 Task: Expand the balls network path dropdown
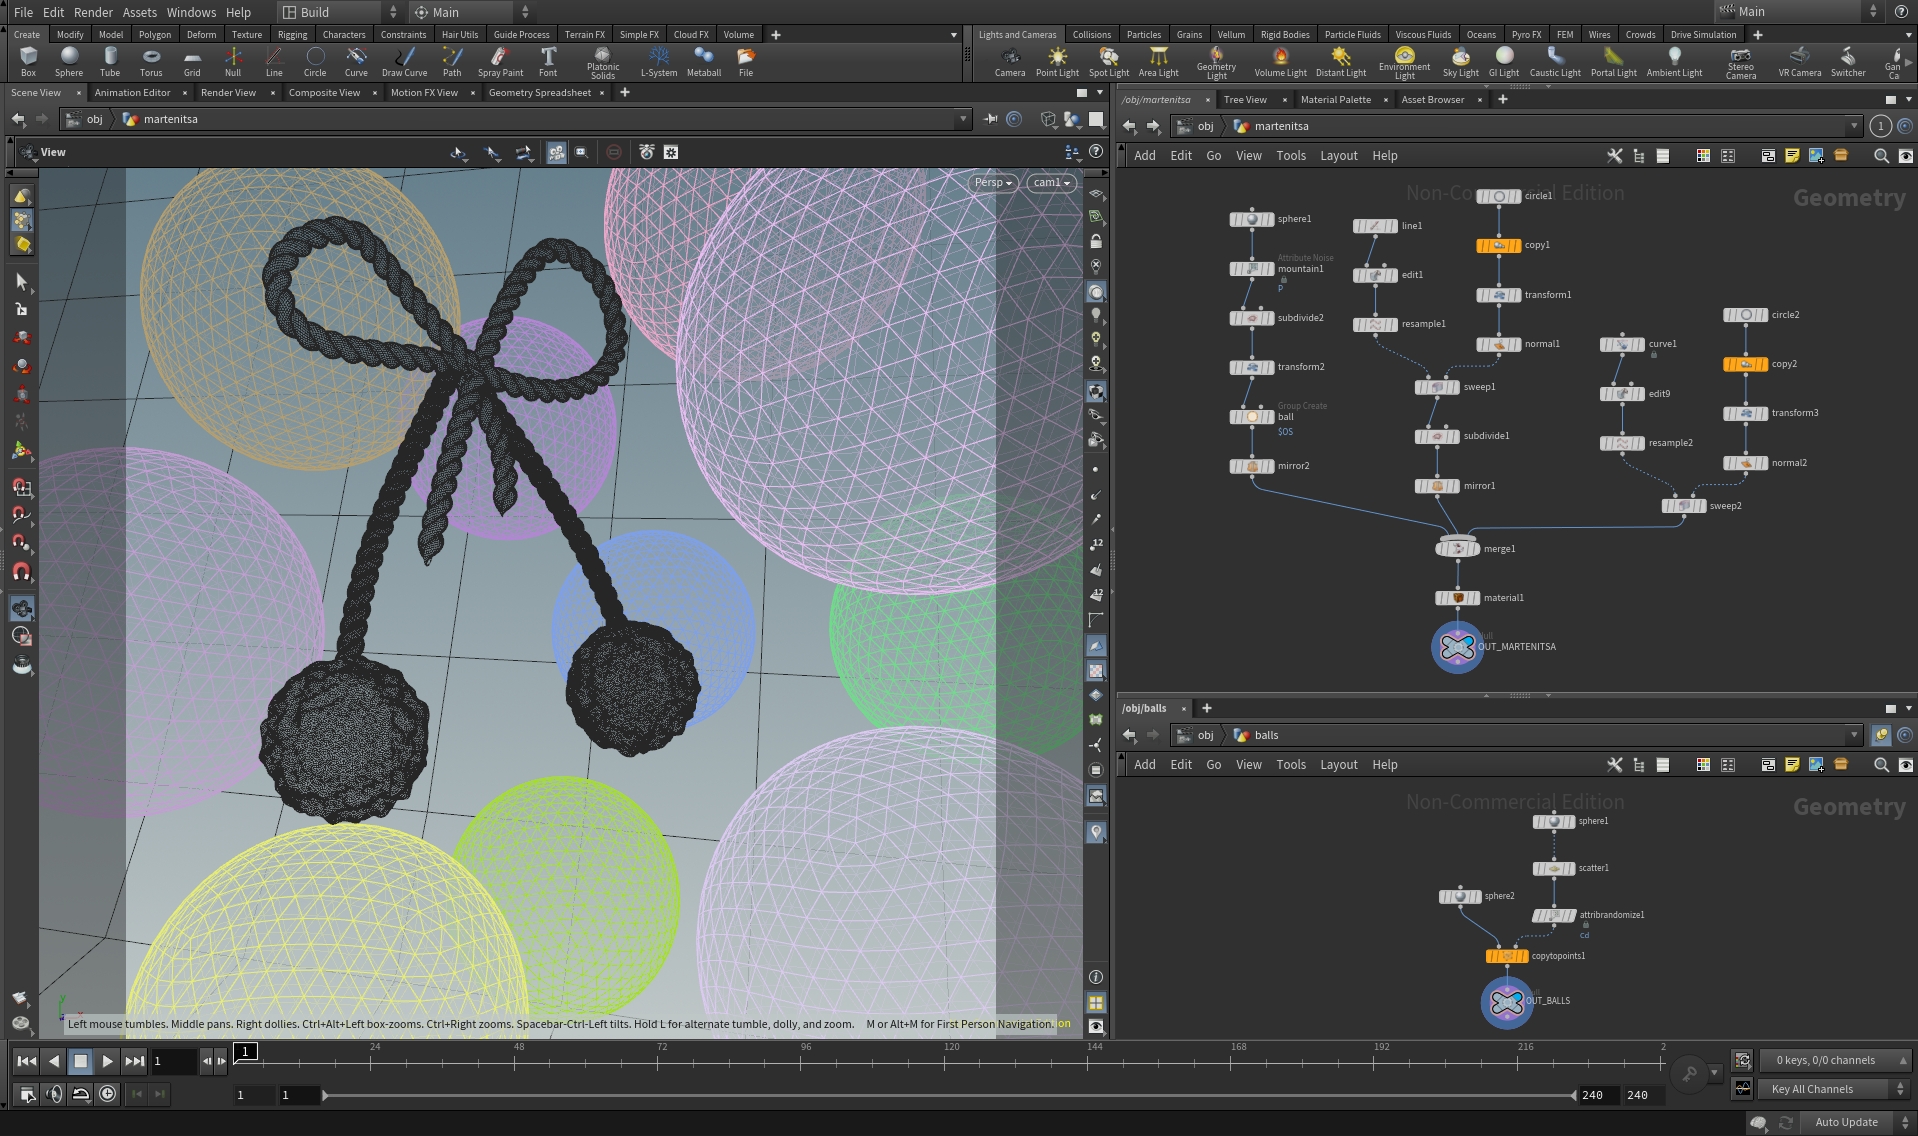1854,735
